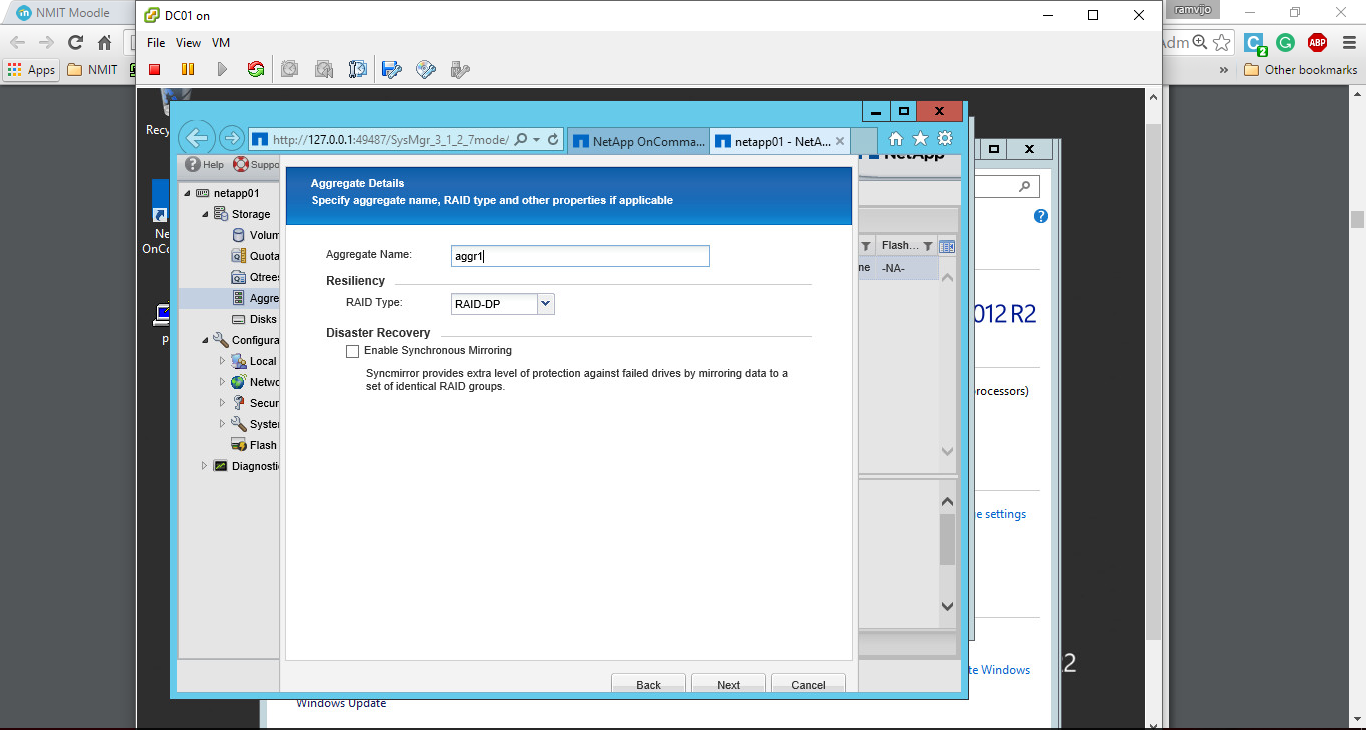Bookmark this page with the star
The width and height of the screenshot is (1366, 730).
click(x=1221, y=42)
